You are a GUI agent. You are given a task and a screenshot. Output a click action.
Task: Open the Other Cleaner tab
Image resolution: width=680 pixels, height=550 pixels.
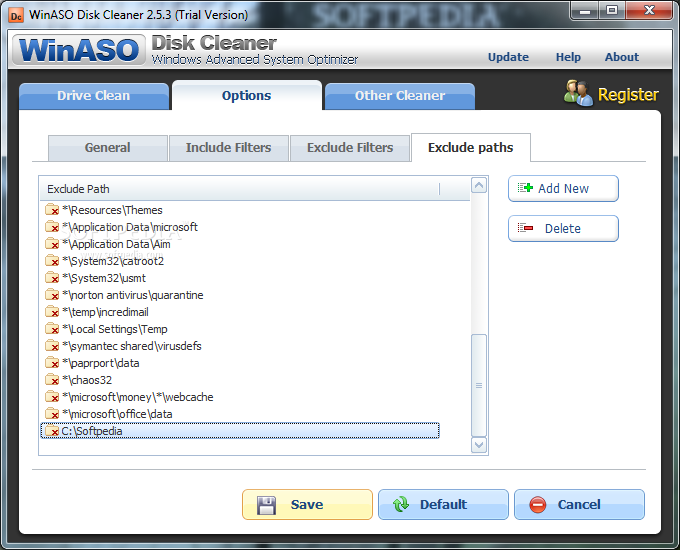[400, 96]
